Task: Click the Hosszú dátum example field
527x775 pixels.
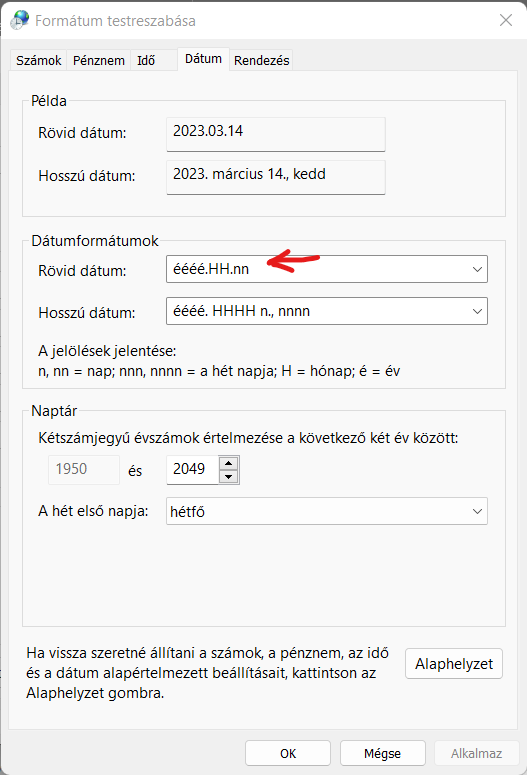Action: [x=276, y=177]
